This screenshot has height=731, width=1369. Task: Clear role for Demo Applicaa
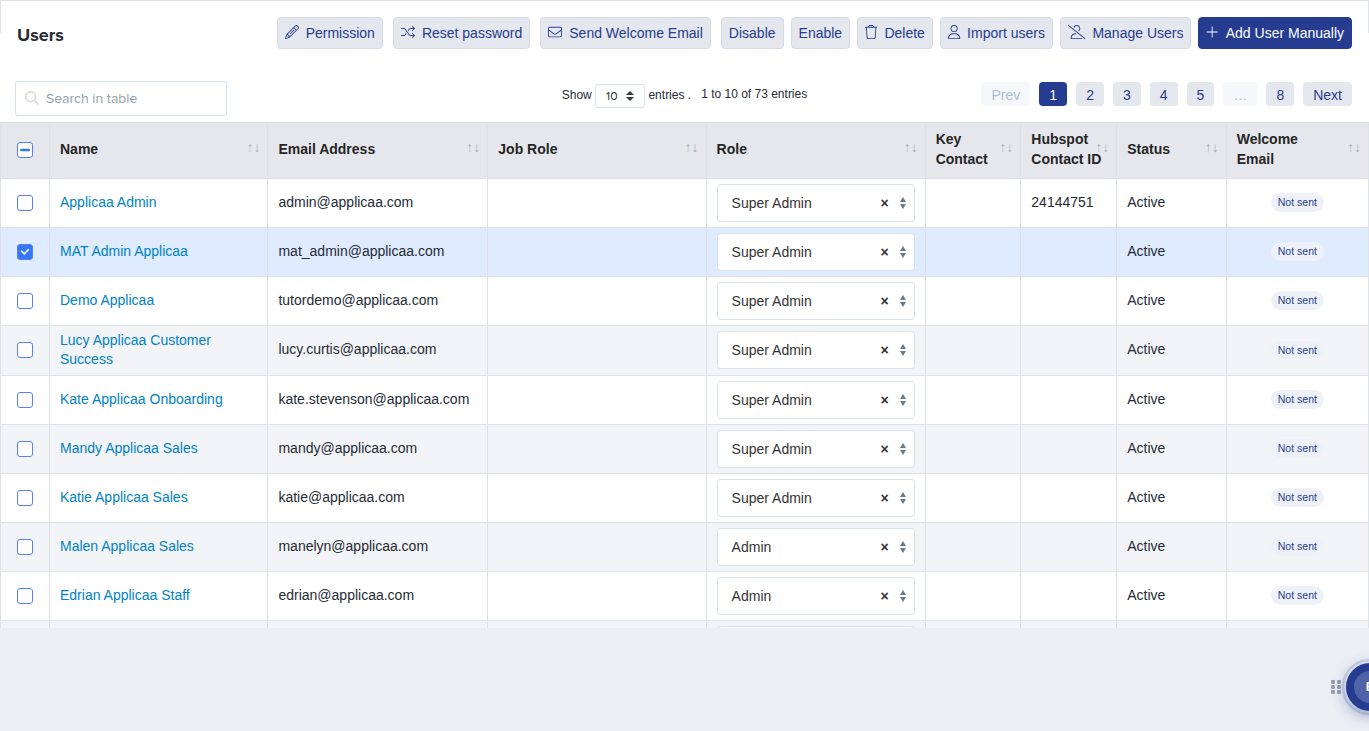coord(884,301)
